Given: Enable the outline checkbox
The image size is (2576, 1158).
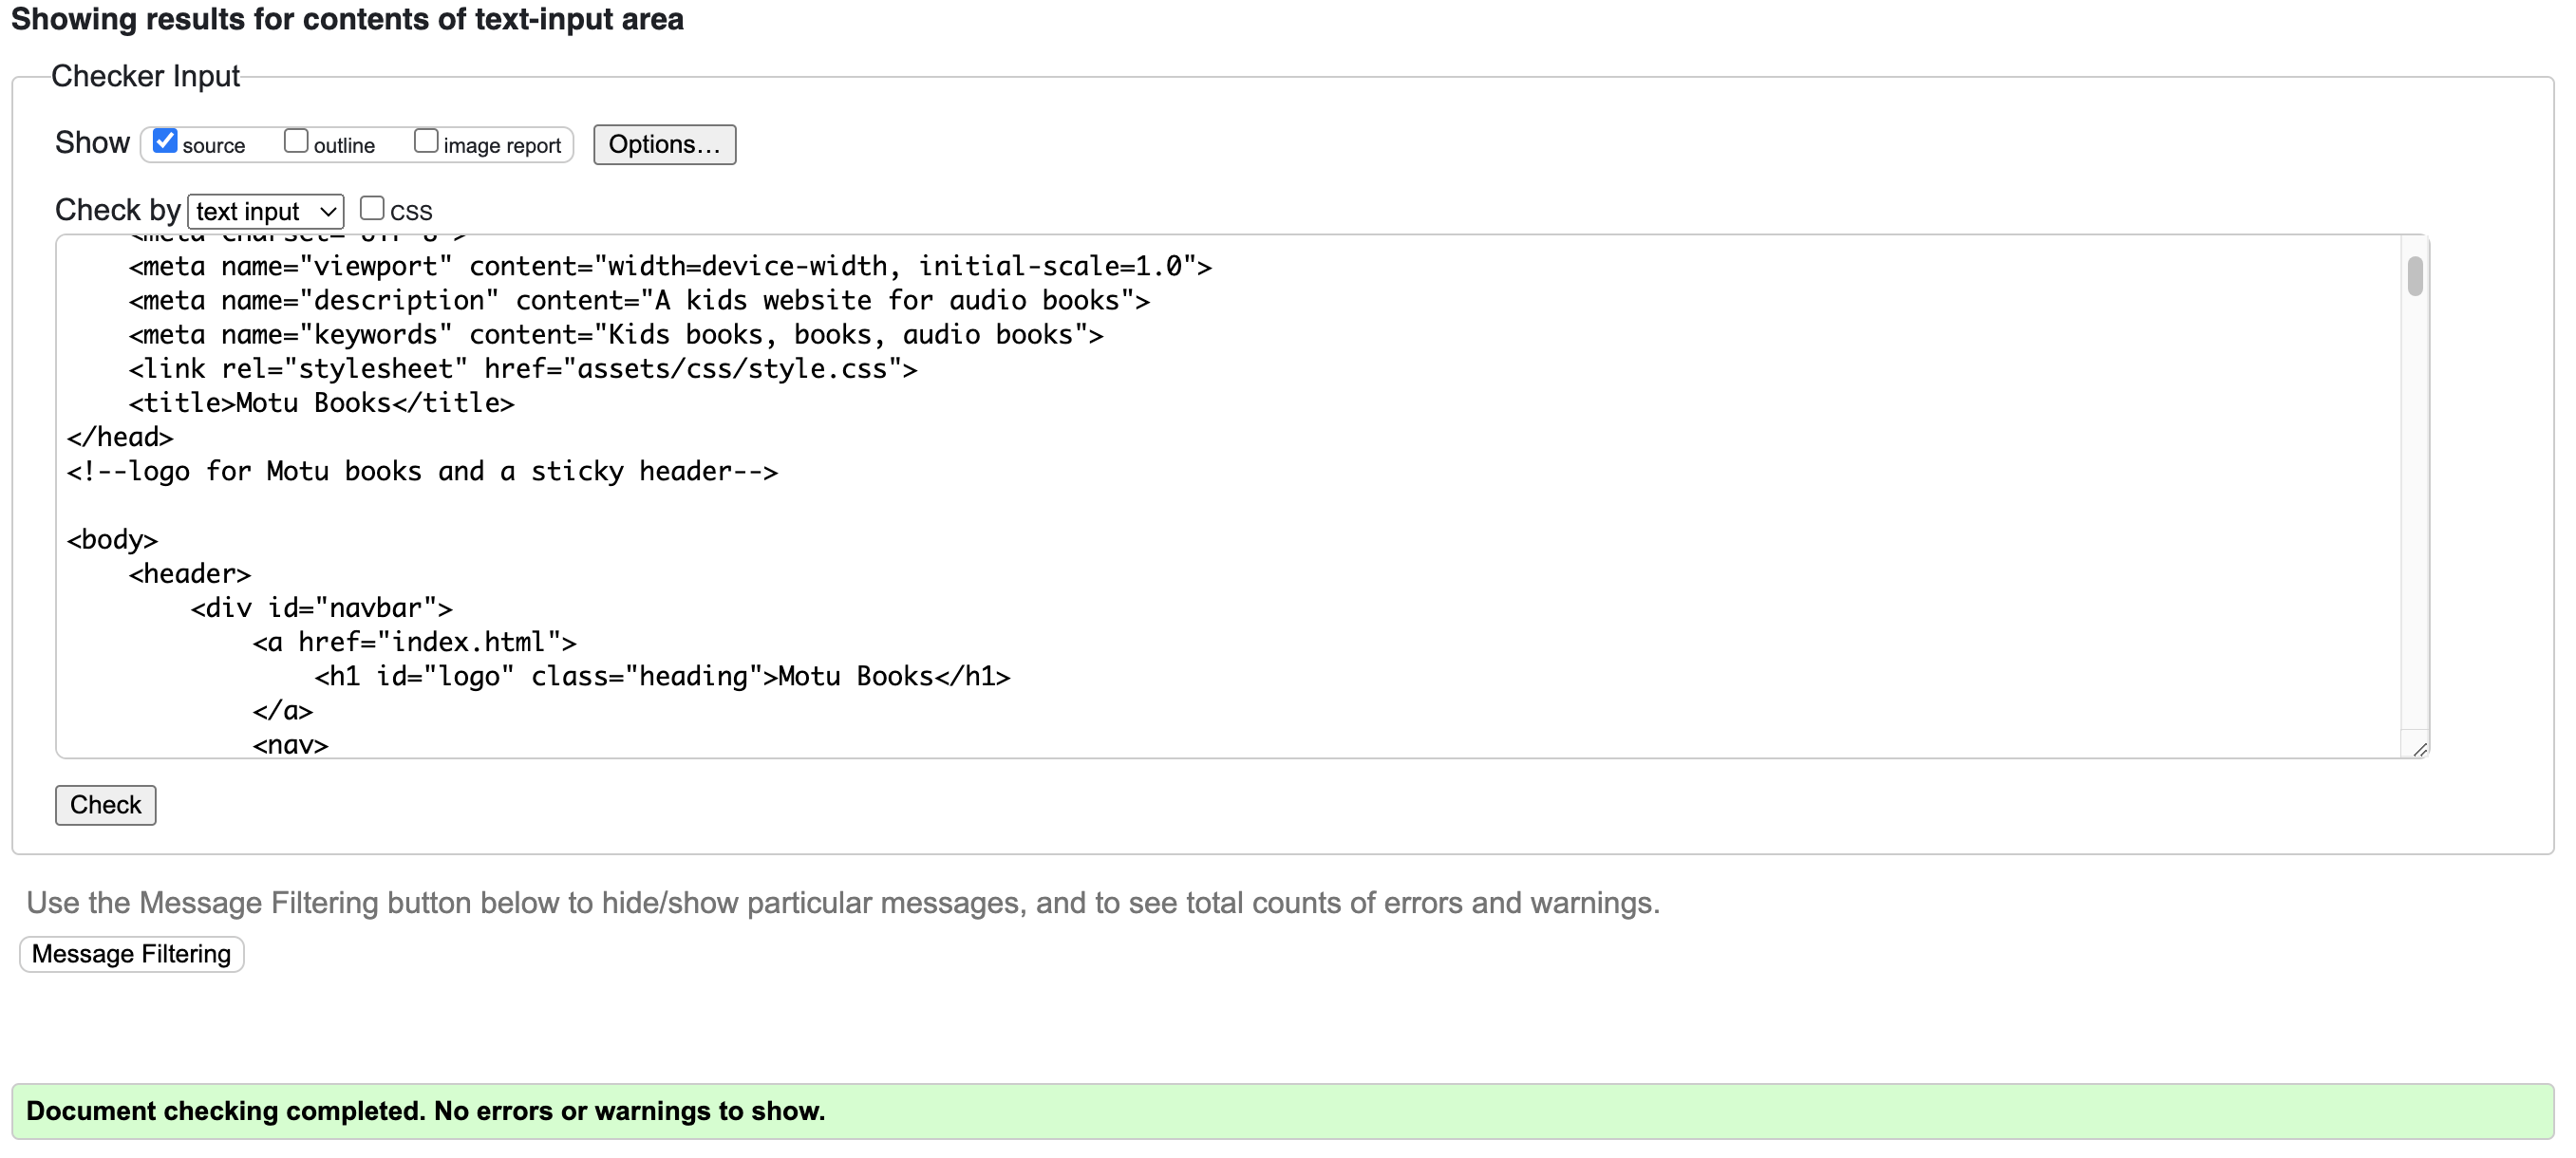Looking at the screenshot, I should tap(296, 141).
